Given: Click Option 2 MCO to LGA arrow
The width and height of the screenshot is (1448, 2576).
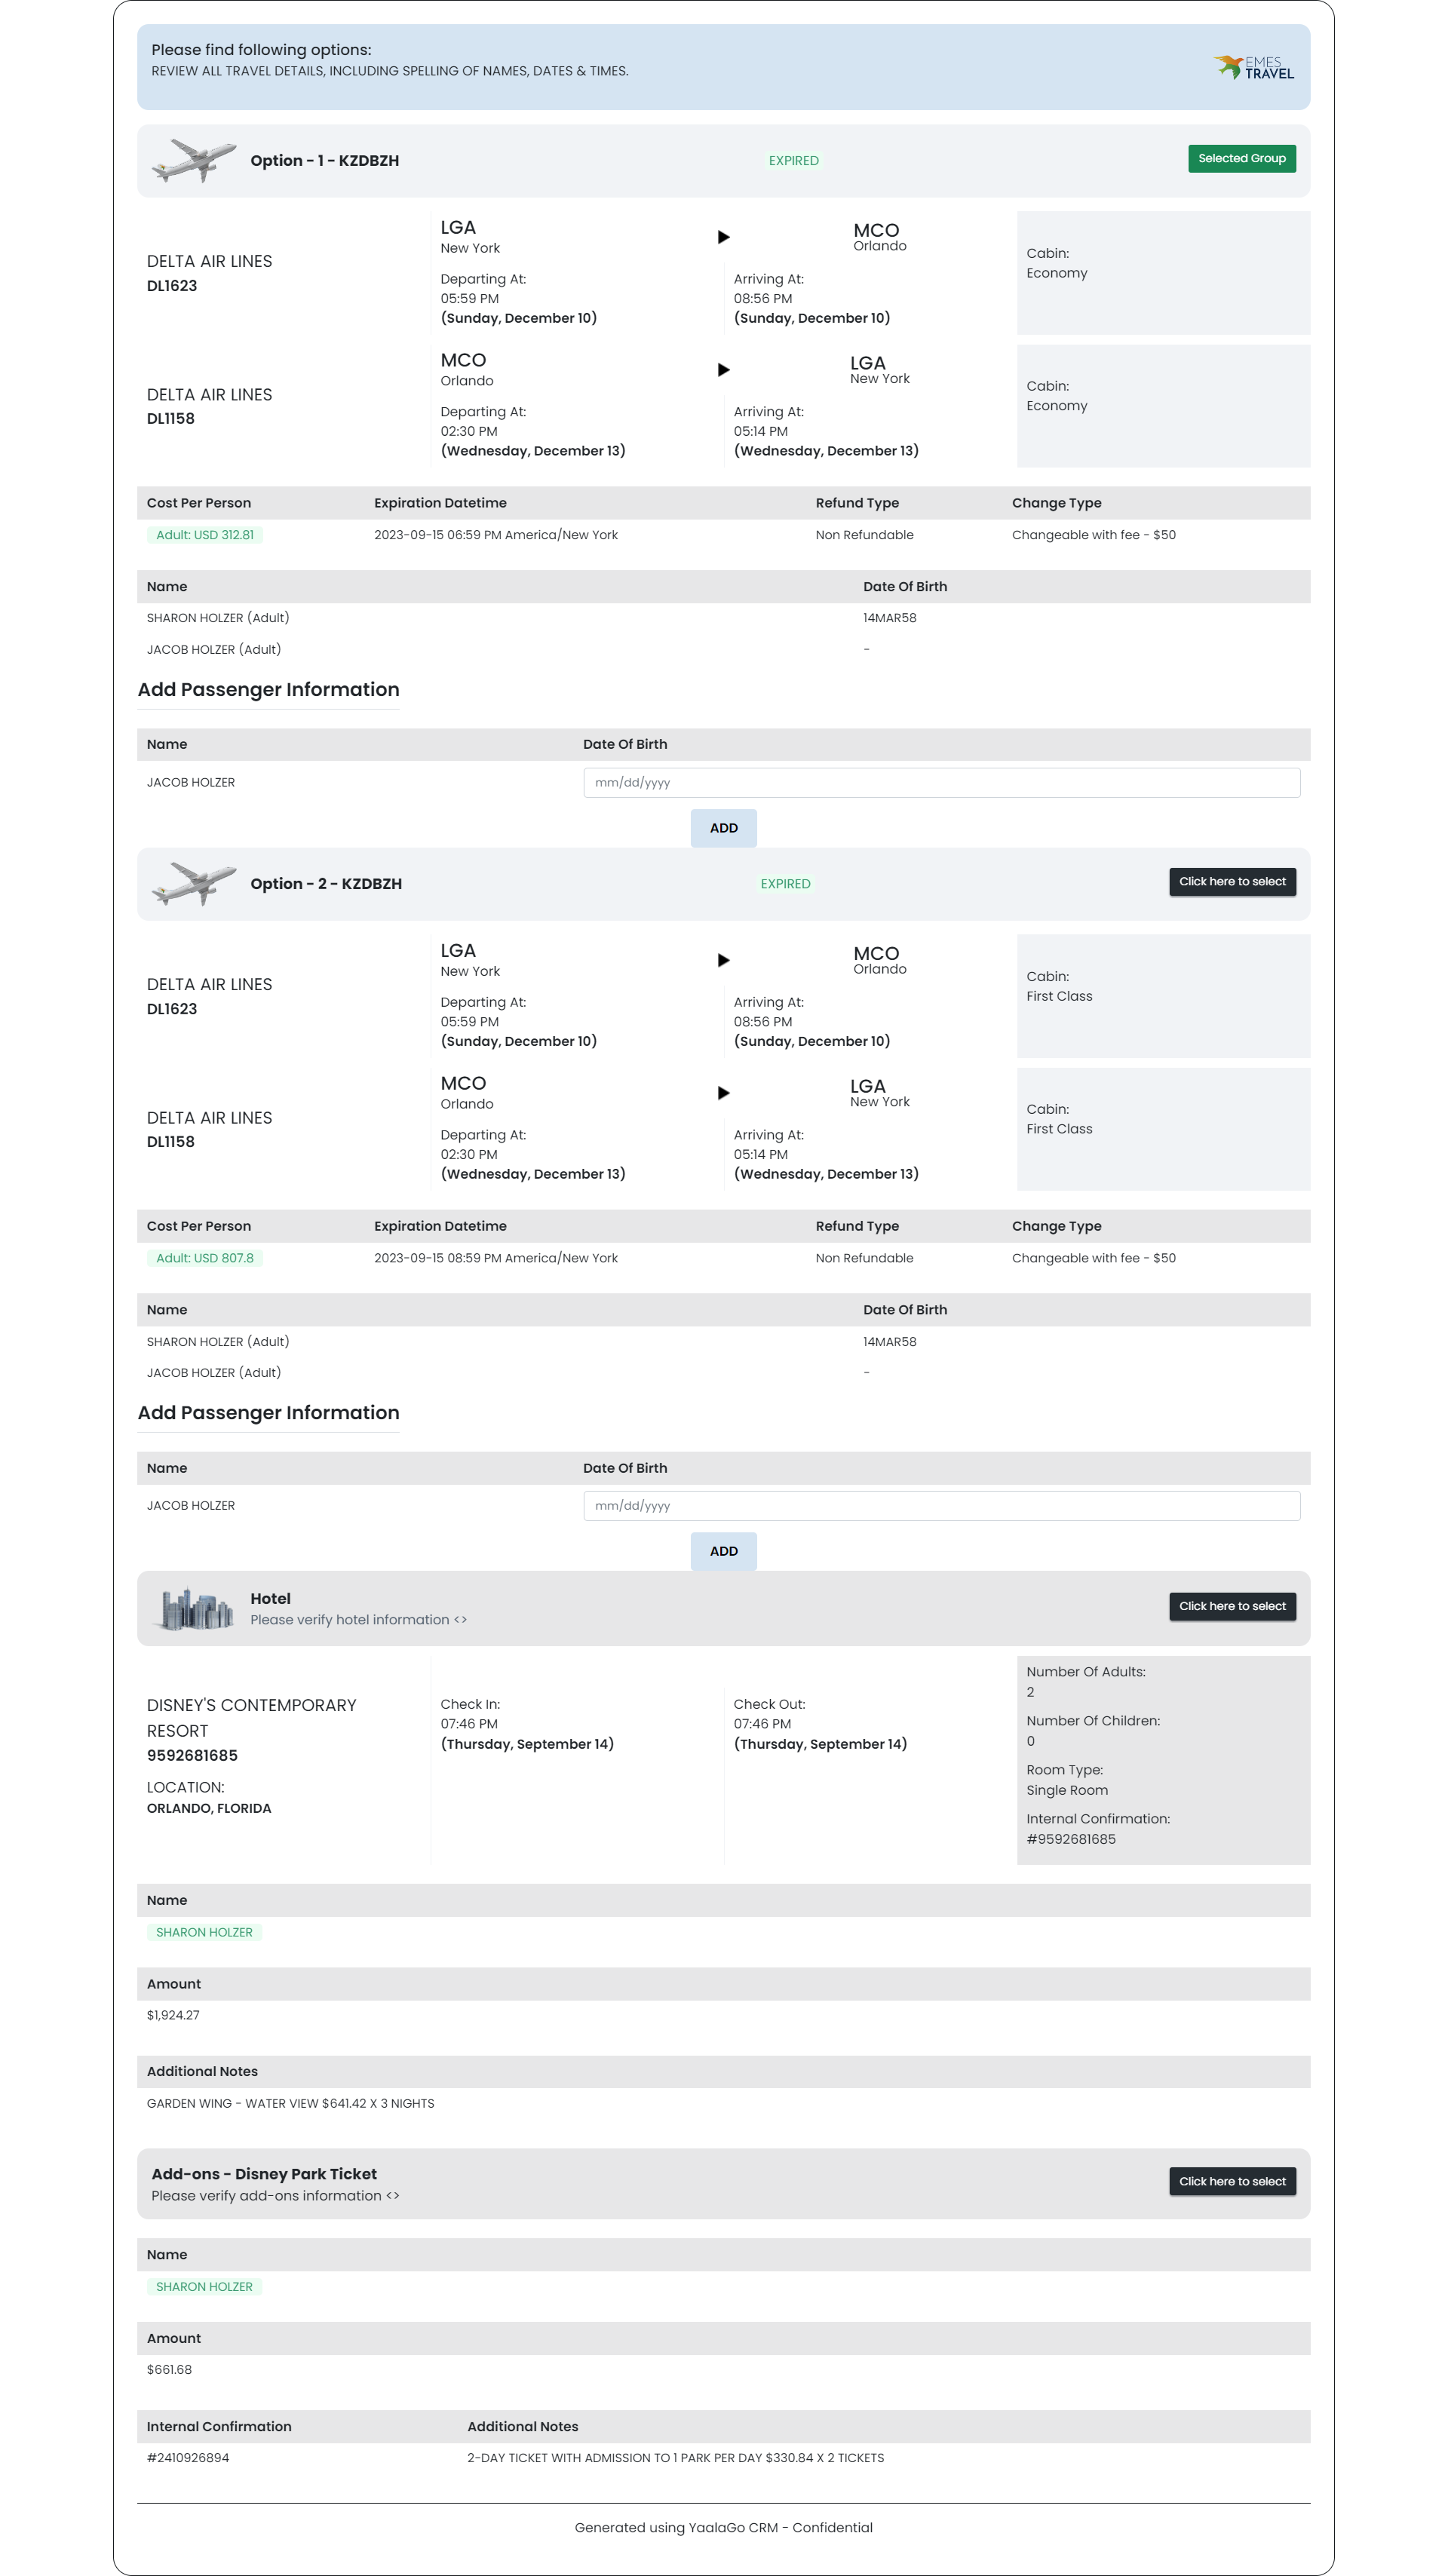Looking at the screenshot, I should point(723,1093).
